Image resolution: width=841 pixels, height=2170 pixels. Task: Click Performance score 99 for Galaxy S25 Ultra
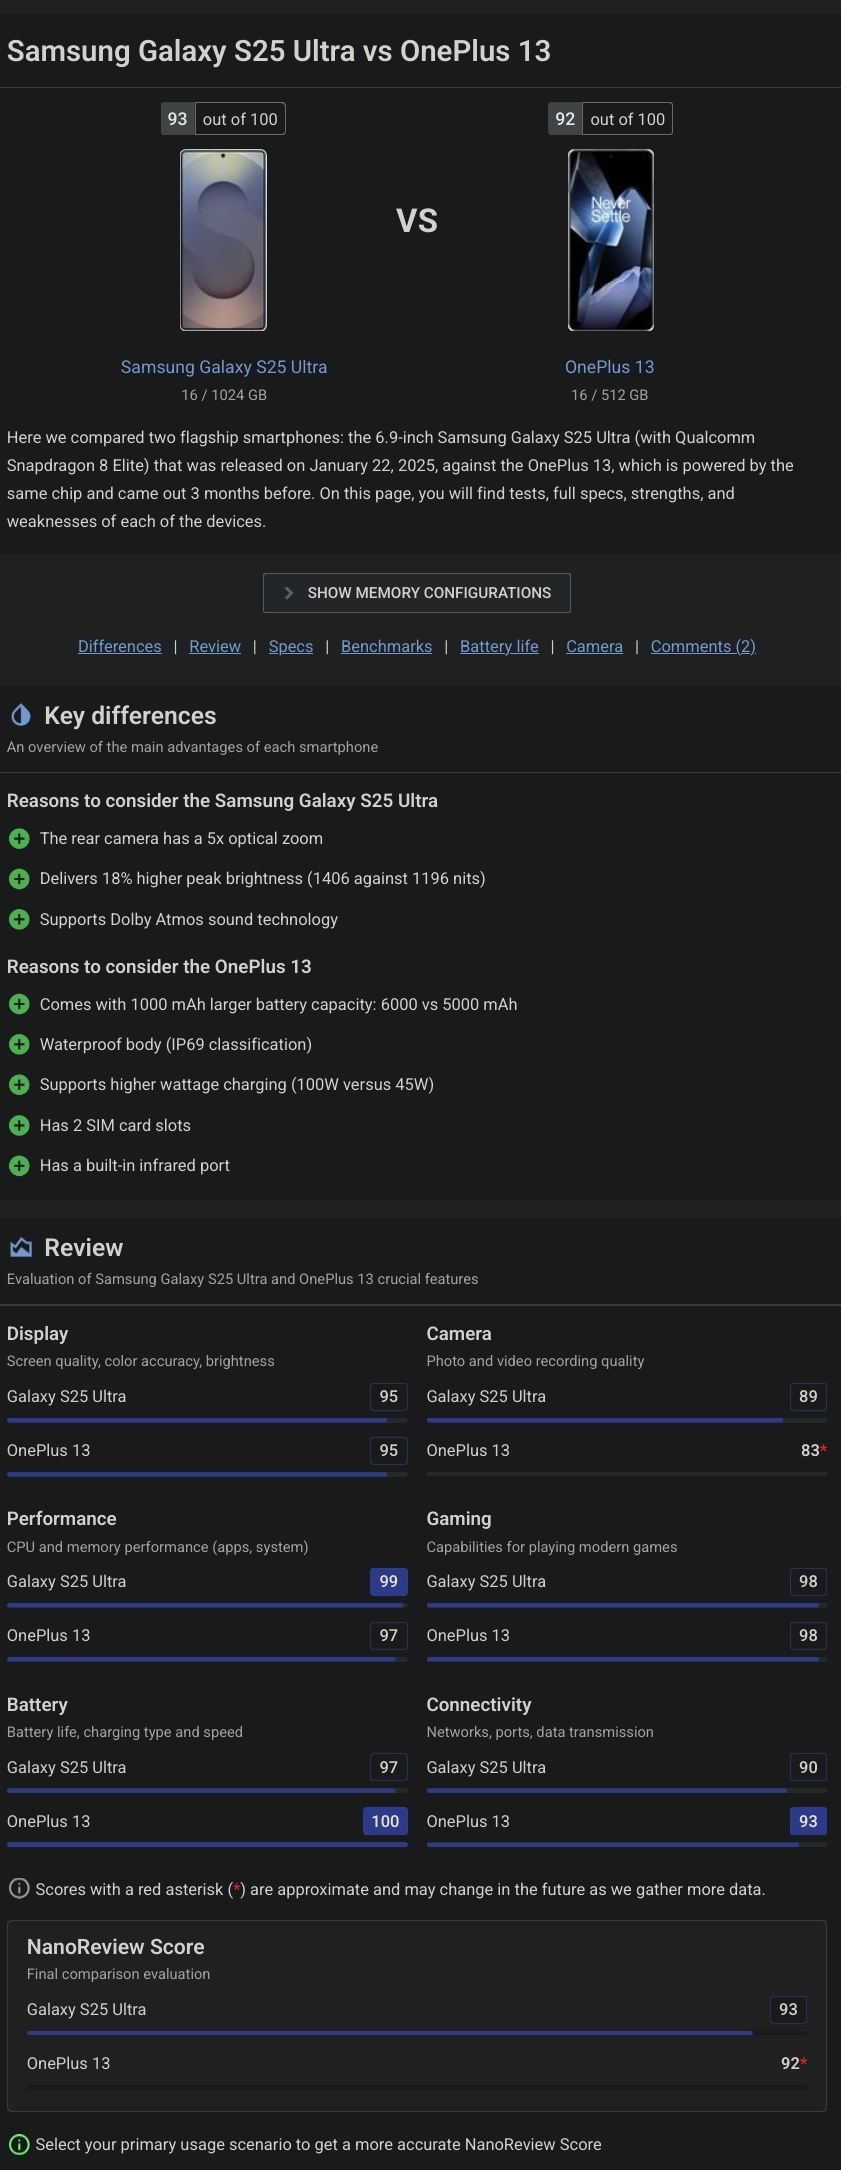389,1581
